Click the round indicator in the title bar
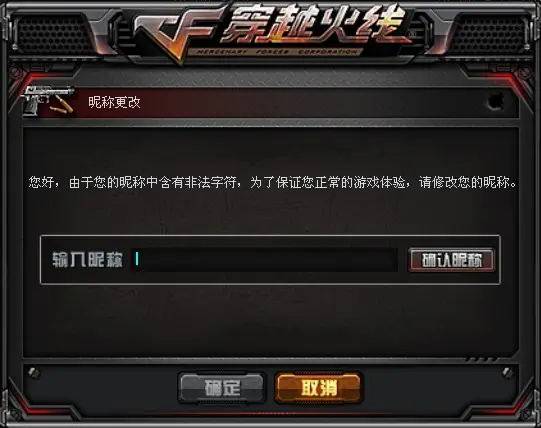 pos(495,101)
